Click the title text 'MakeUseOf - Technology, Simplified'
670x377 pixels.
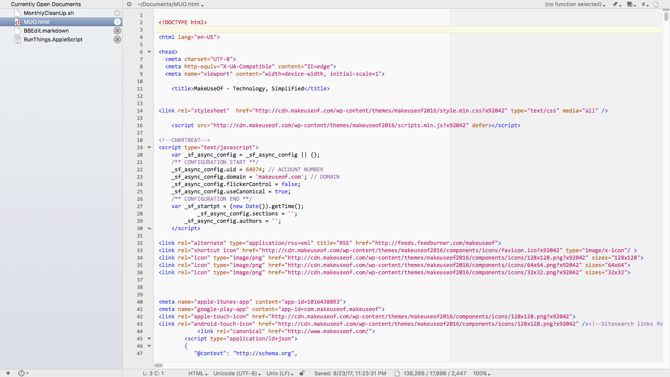coord(249,88)
